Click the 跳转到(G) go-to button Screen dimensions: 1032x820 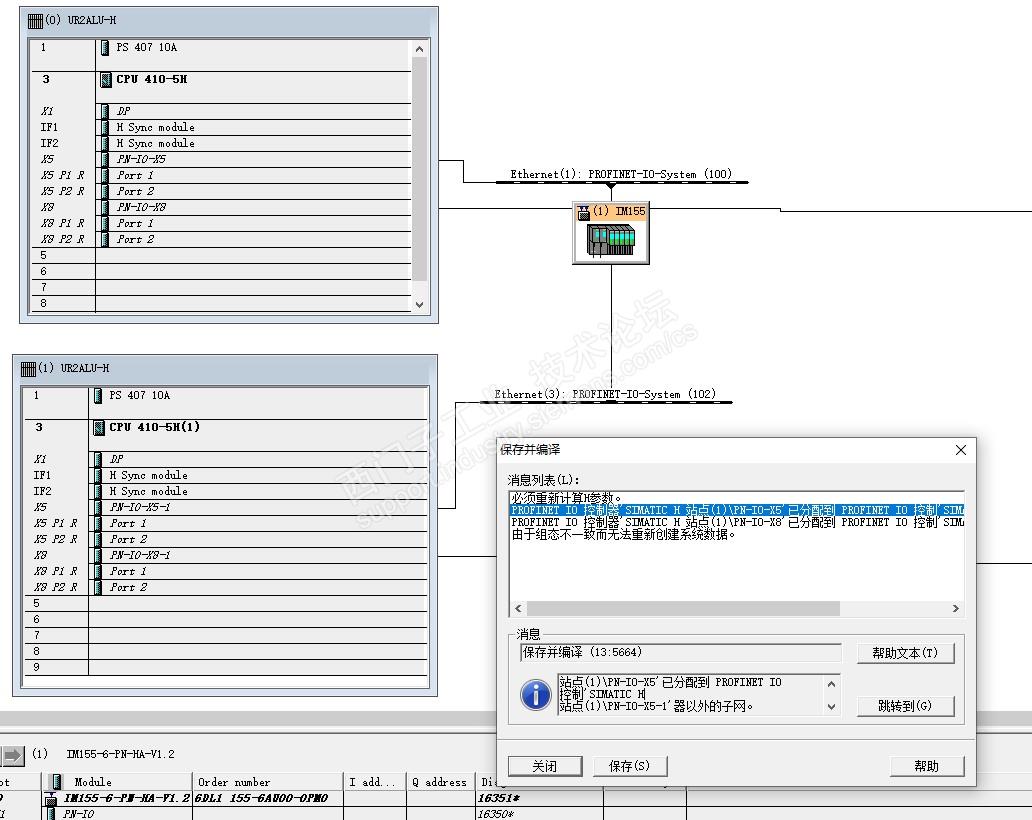pyautogui.click(x=905, y=706)
